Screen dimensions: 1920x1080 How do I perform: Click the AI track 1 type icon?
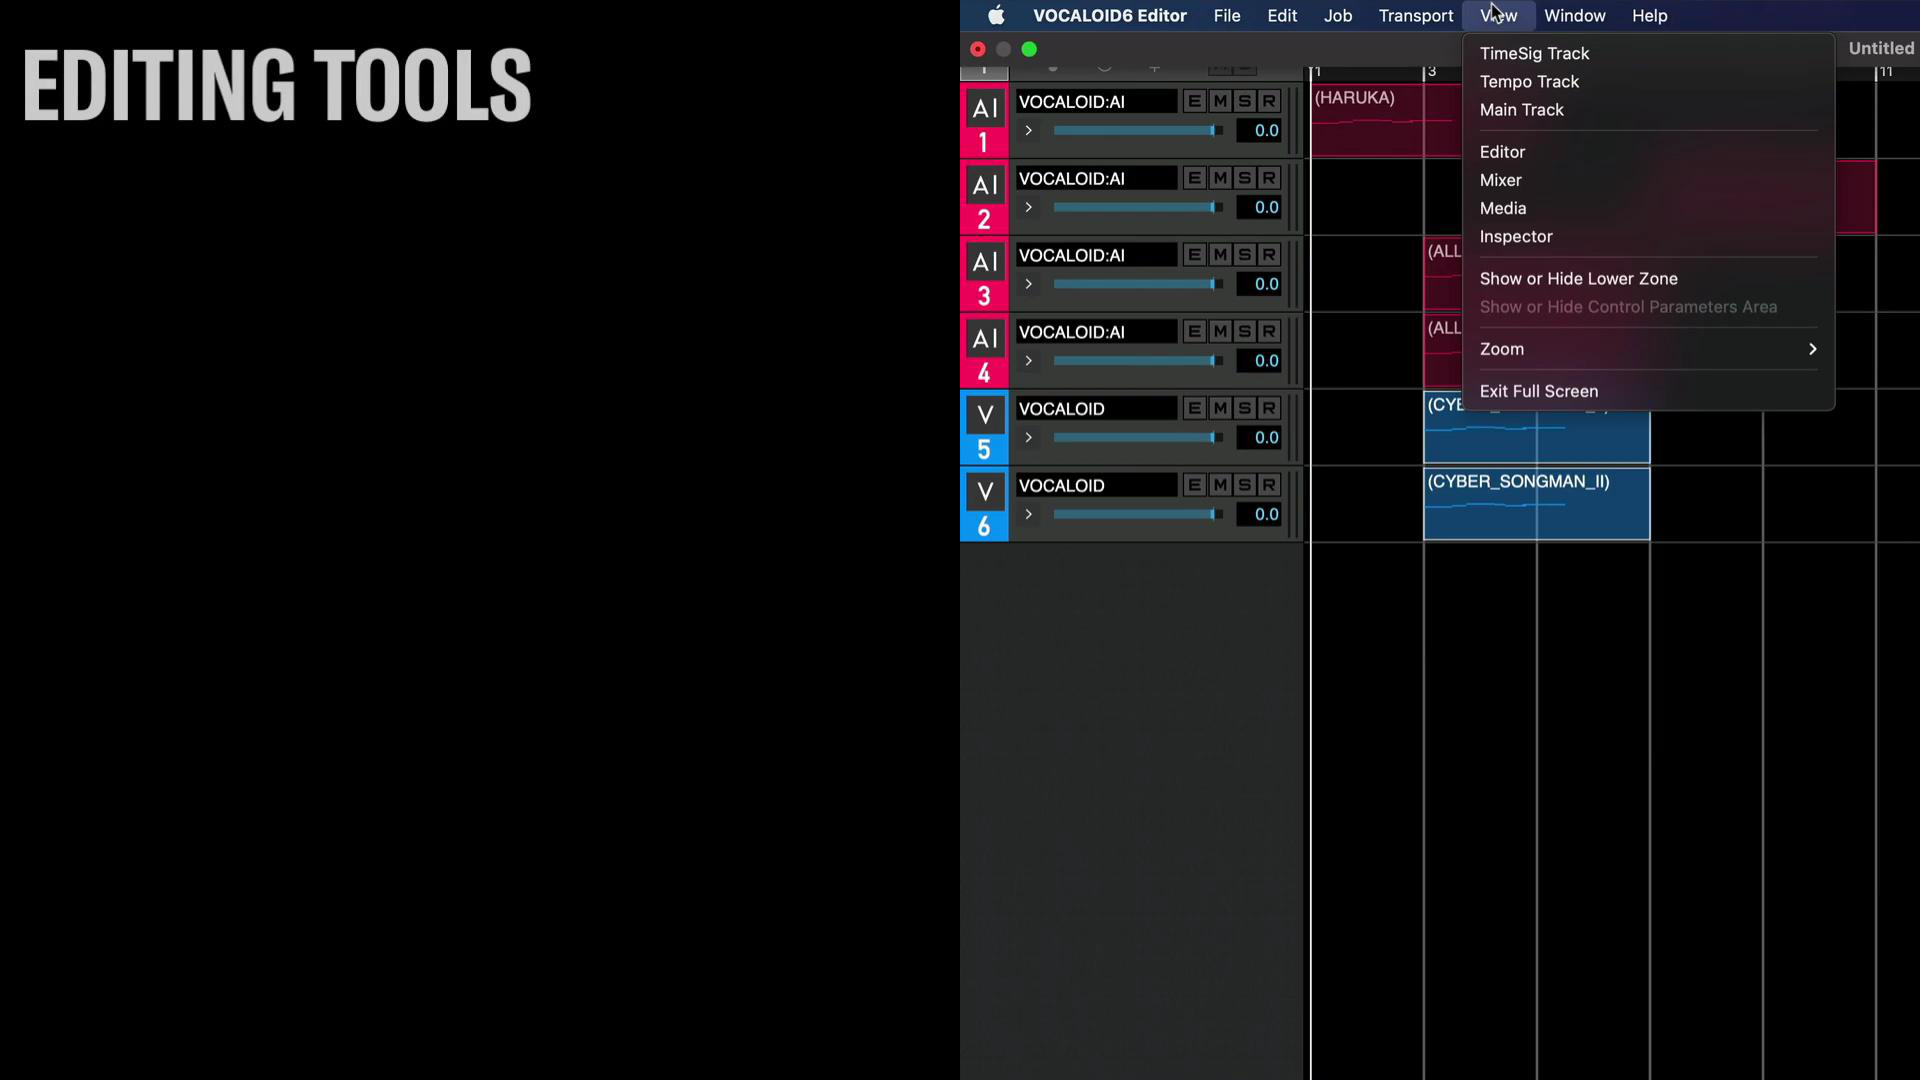(984, 108)
